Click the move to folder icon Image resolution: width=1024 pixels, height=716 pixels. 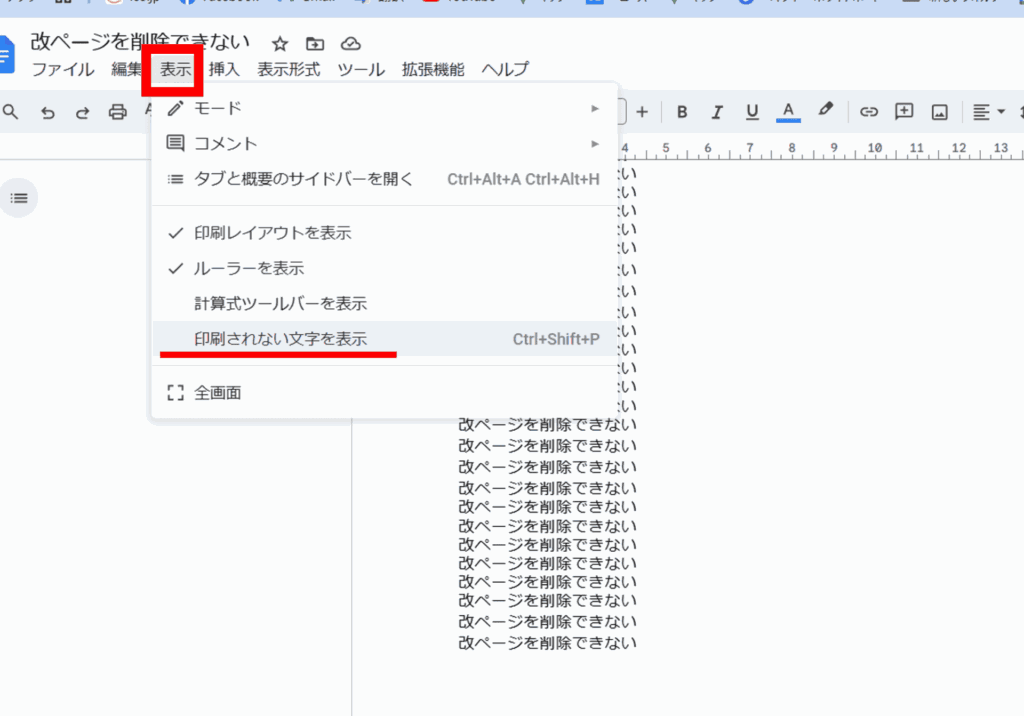(315, 43)
